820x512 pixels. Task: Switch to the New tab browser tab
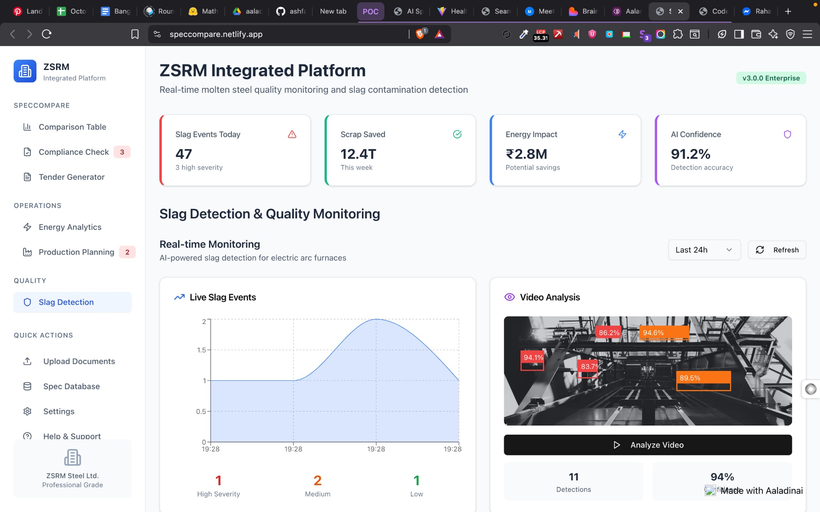click(333, 12)
